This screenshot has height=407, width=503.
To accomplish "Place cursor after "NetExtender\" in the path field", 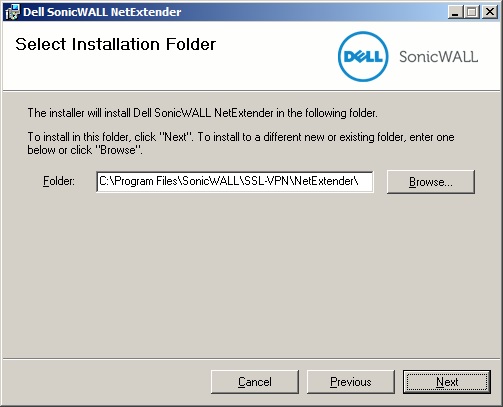I will tap(360, 182).
